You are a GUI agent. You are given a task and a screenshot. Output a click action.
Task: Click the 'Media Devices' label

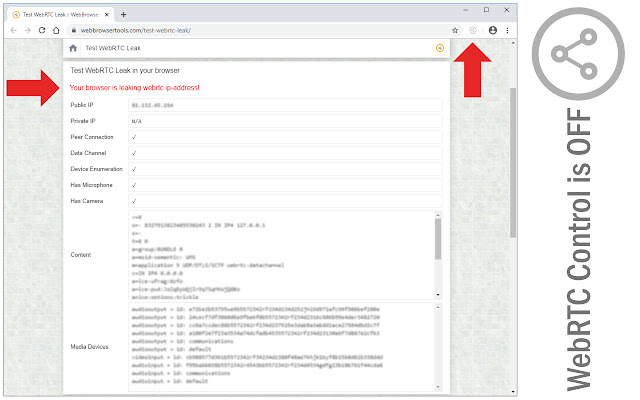(x=89, y=347)
